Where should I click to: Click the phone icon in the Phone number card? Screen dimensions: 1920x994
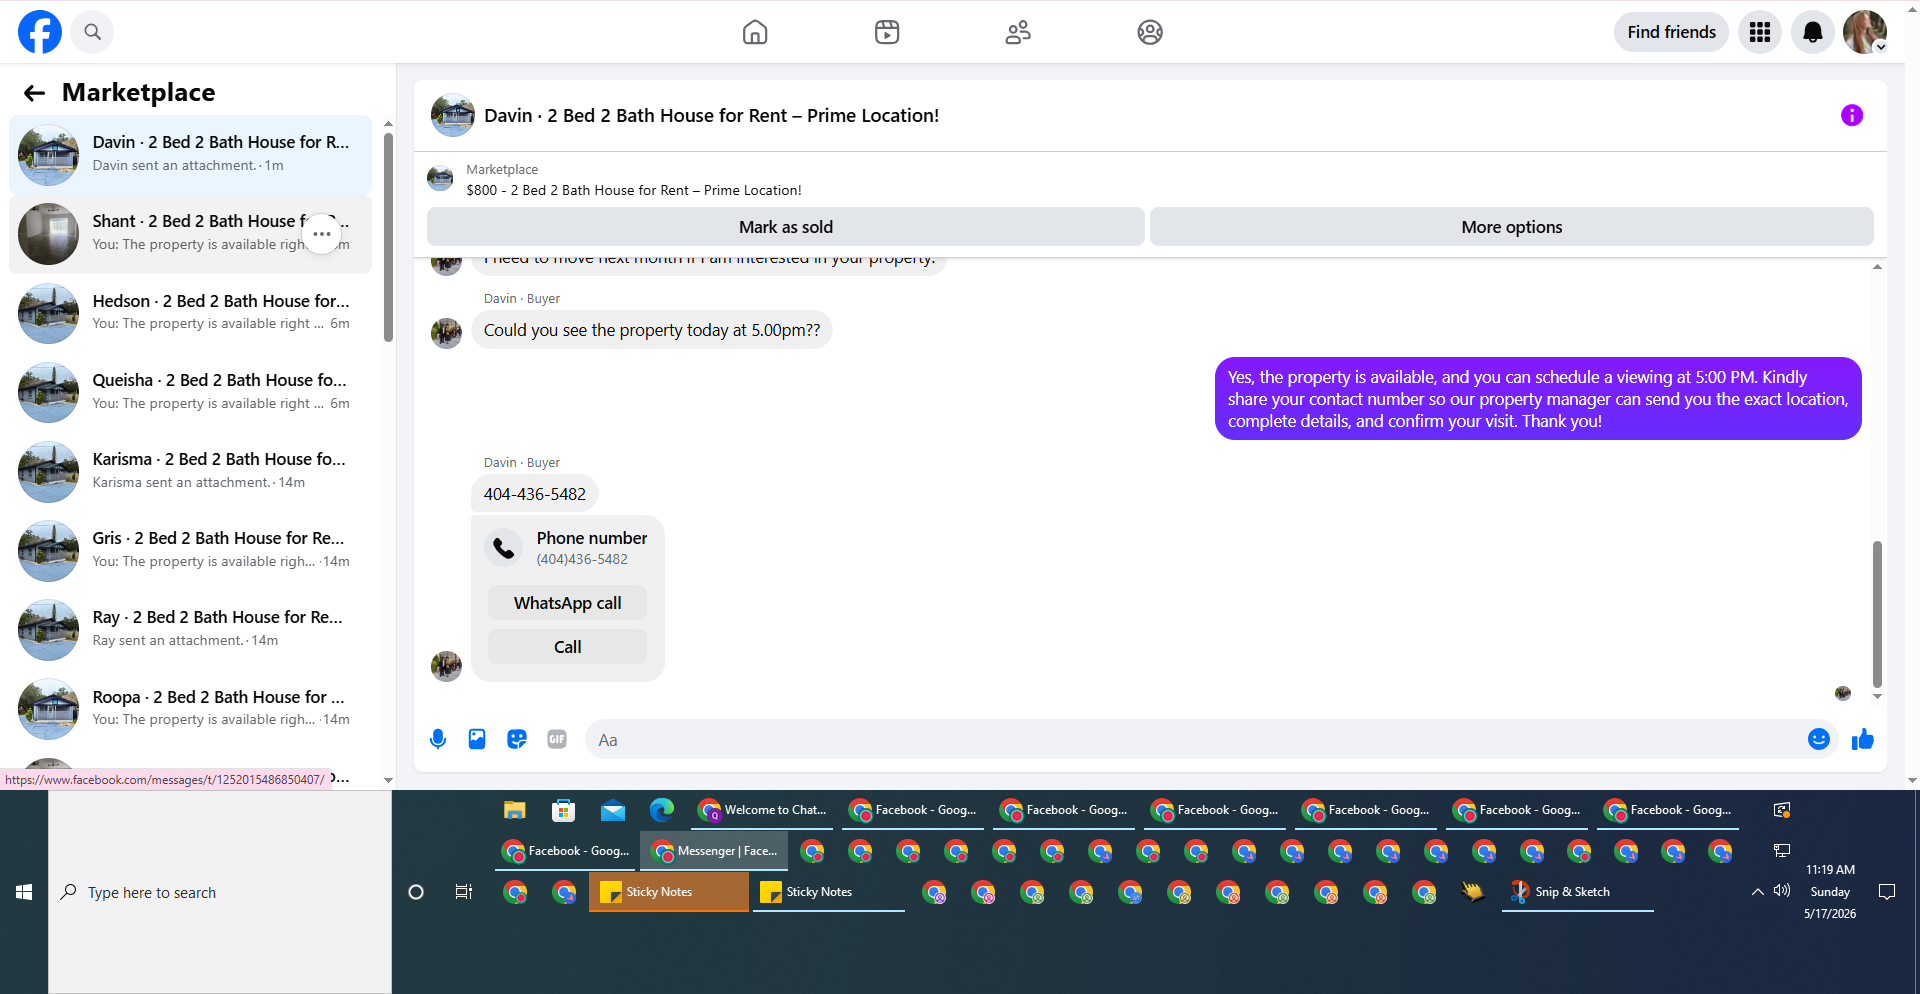504,547
